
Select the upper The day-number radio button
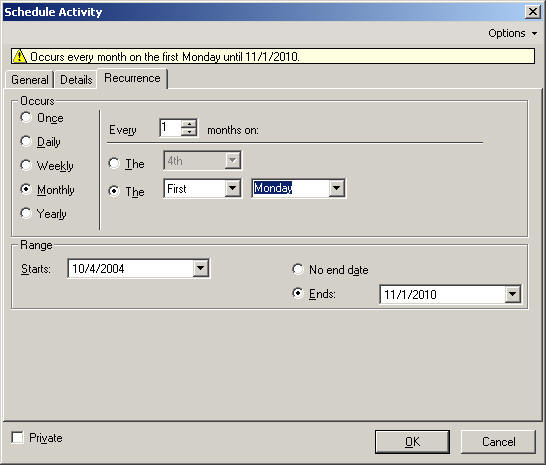point(114,163)
